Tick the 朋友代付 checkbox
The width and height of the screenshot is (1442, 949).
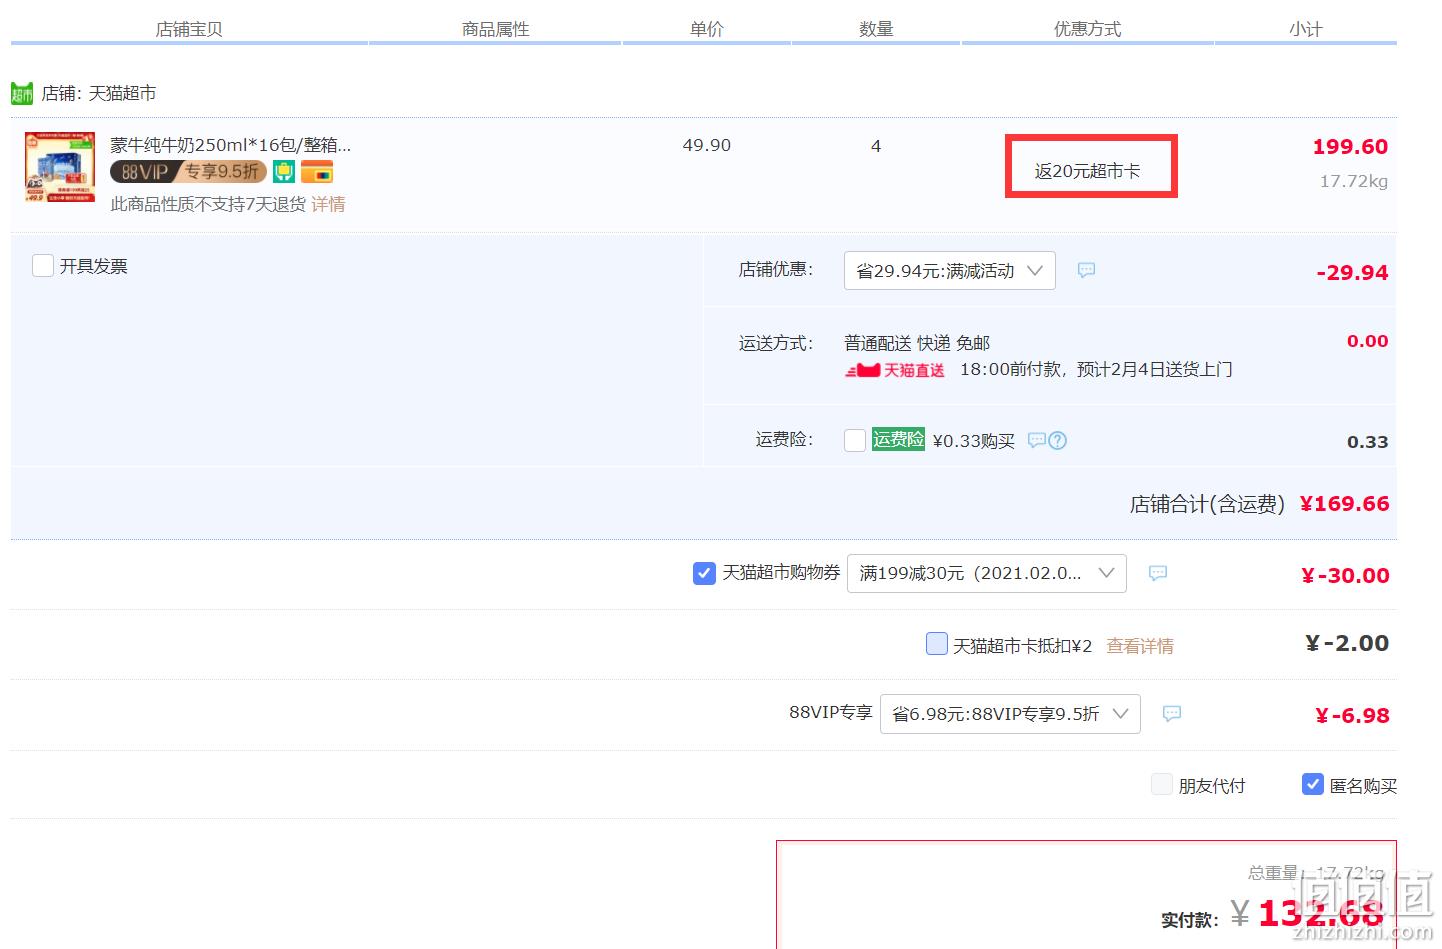click(1162, 784)
